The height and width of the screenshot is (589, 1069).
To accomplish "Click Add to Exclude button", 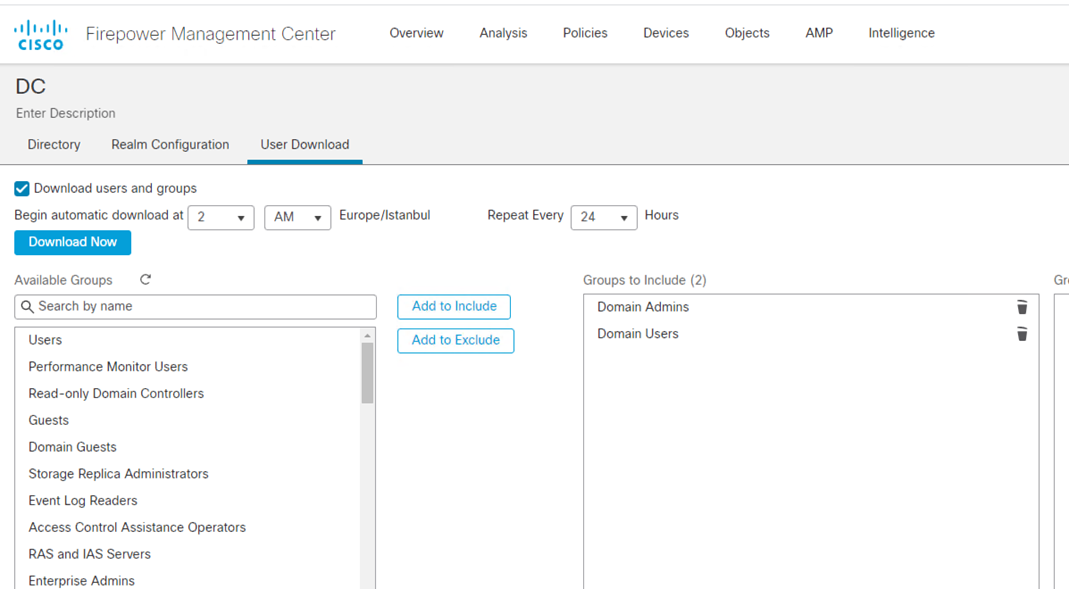I will coord(455,340).
